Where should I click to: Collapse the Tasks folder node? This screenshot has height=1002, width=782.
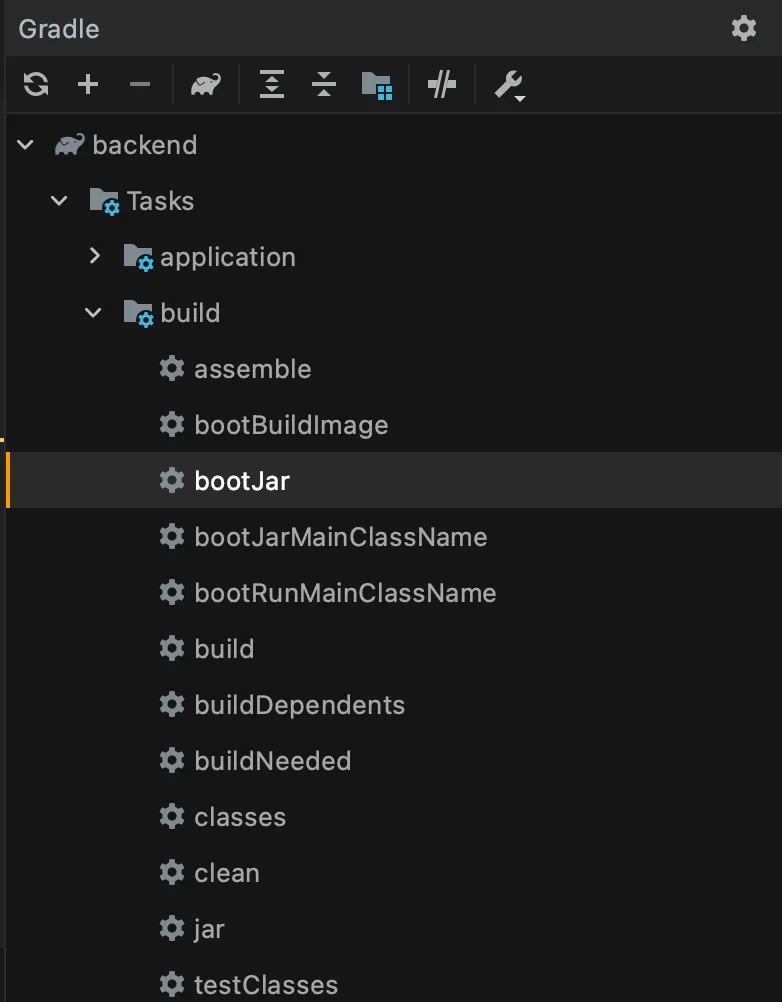(x=60, y=201)
